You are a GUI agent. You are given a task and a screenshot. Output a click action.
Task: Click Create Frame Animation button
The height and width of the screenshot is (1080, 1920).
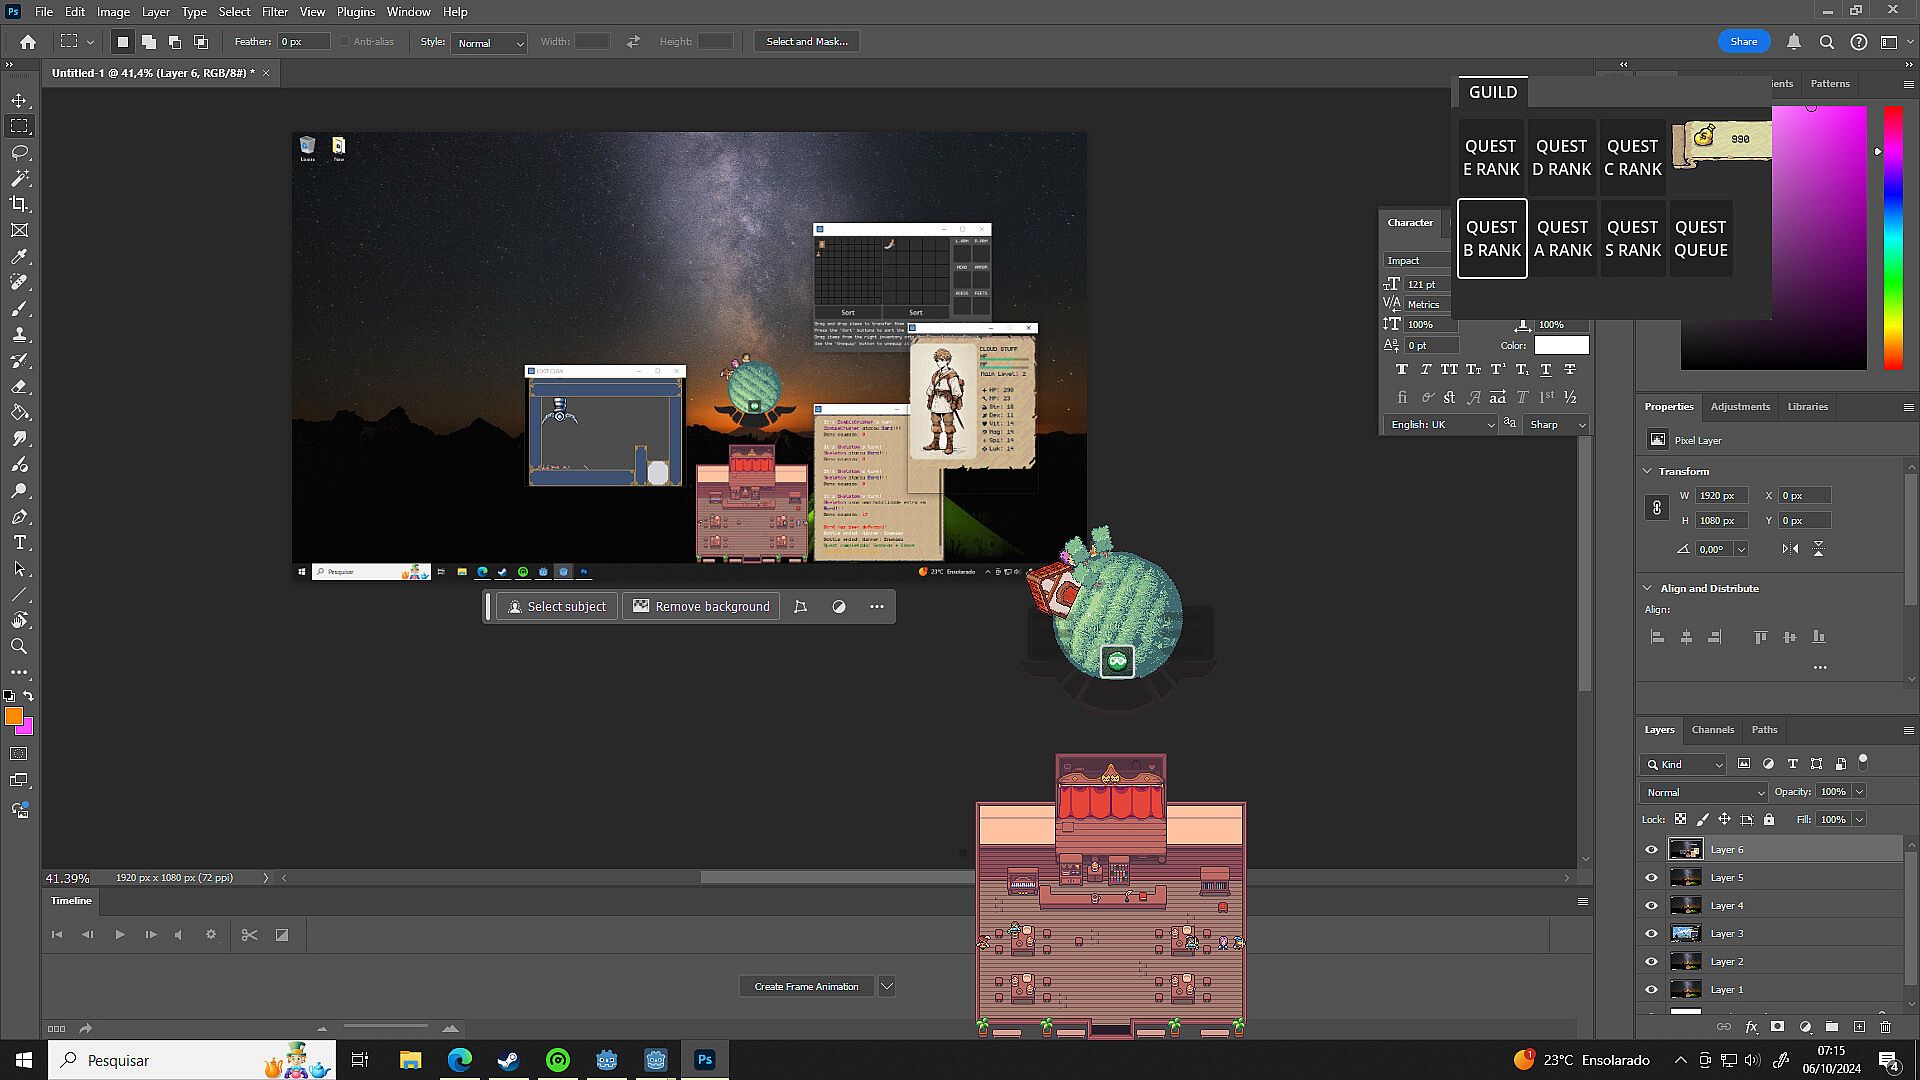point(806,986)
